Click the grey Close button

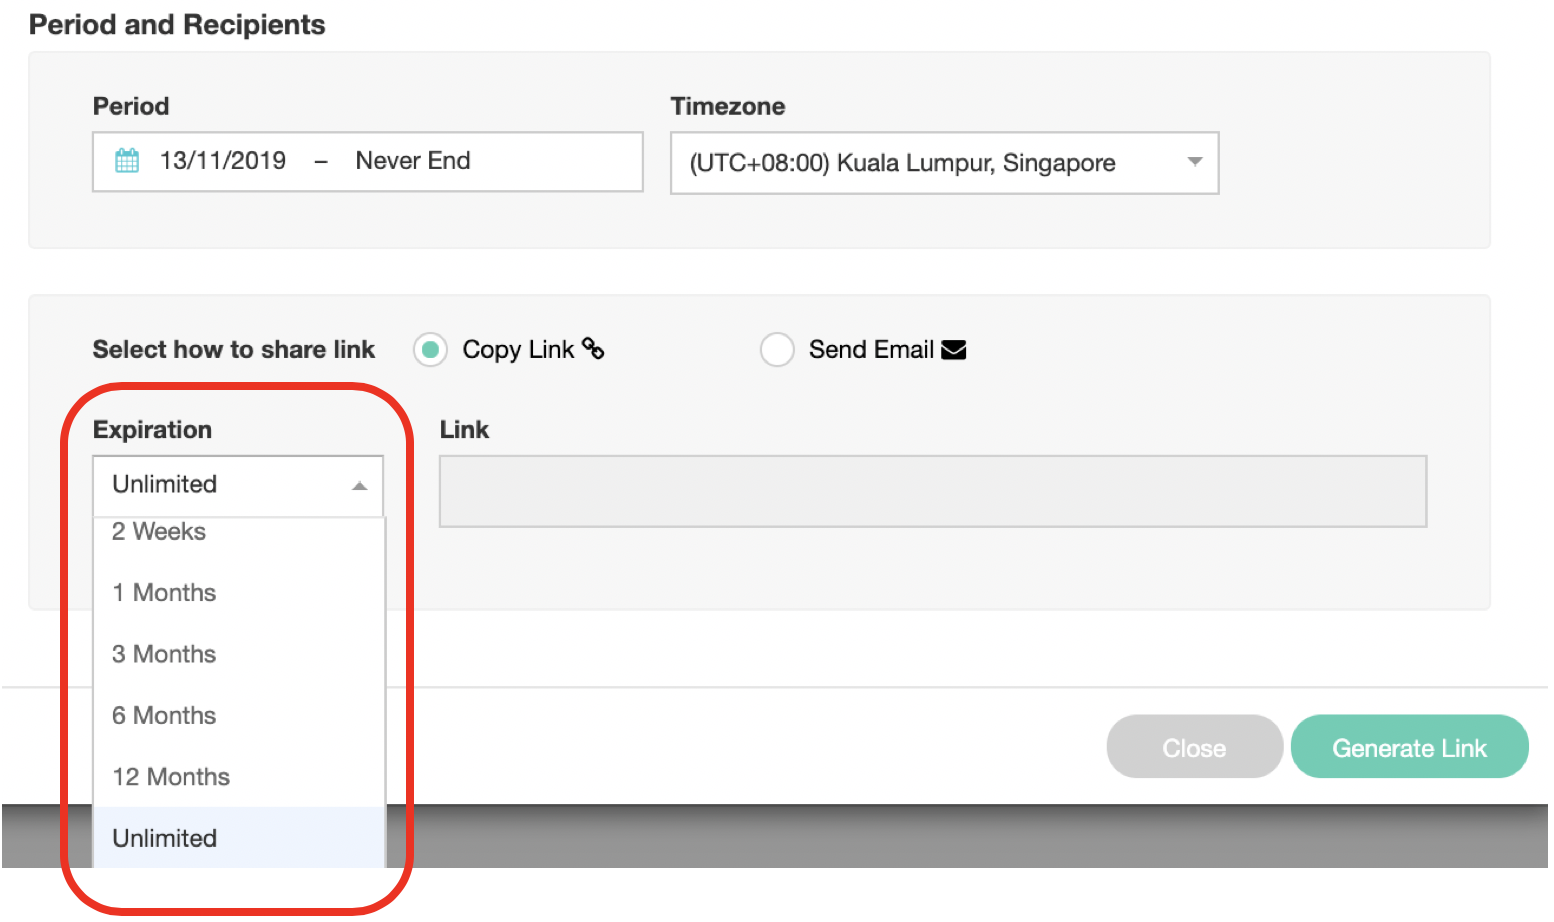tap(1194, 747)
